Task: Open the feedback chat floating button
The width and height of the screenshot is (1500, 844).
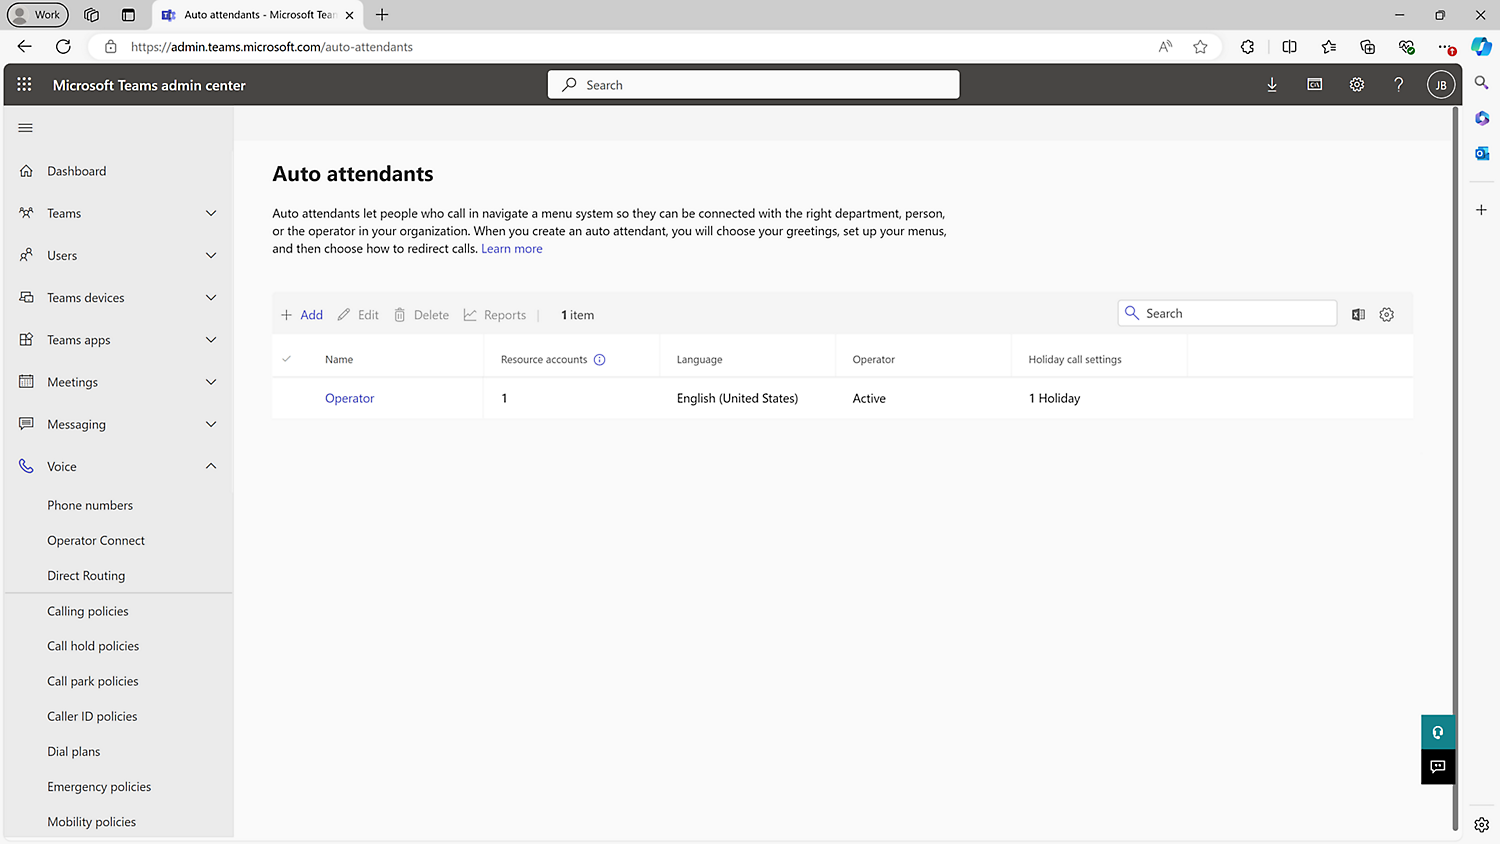Action: click(x=1438, y=767)
